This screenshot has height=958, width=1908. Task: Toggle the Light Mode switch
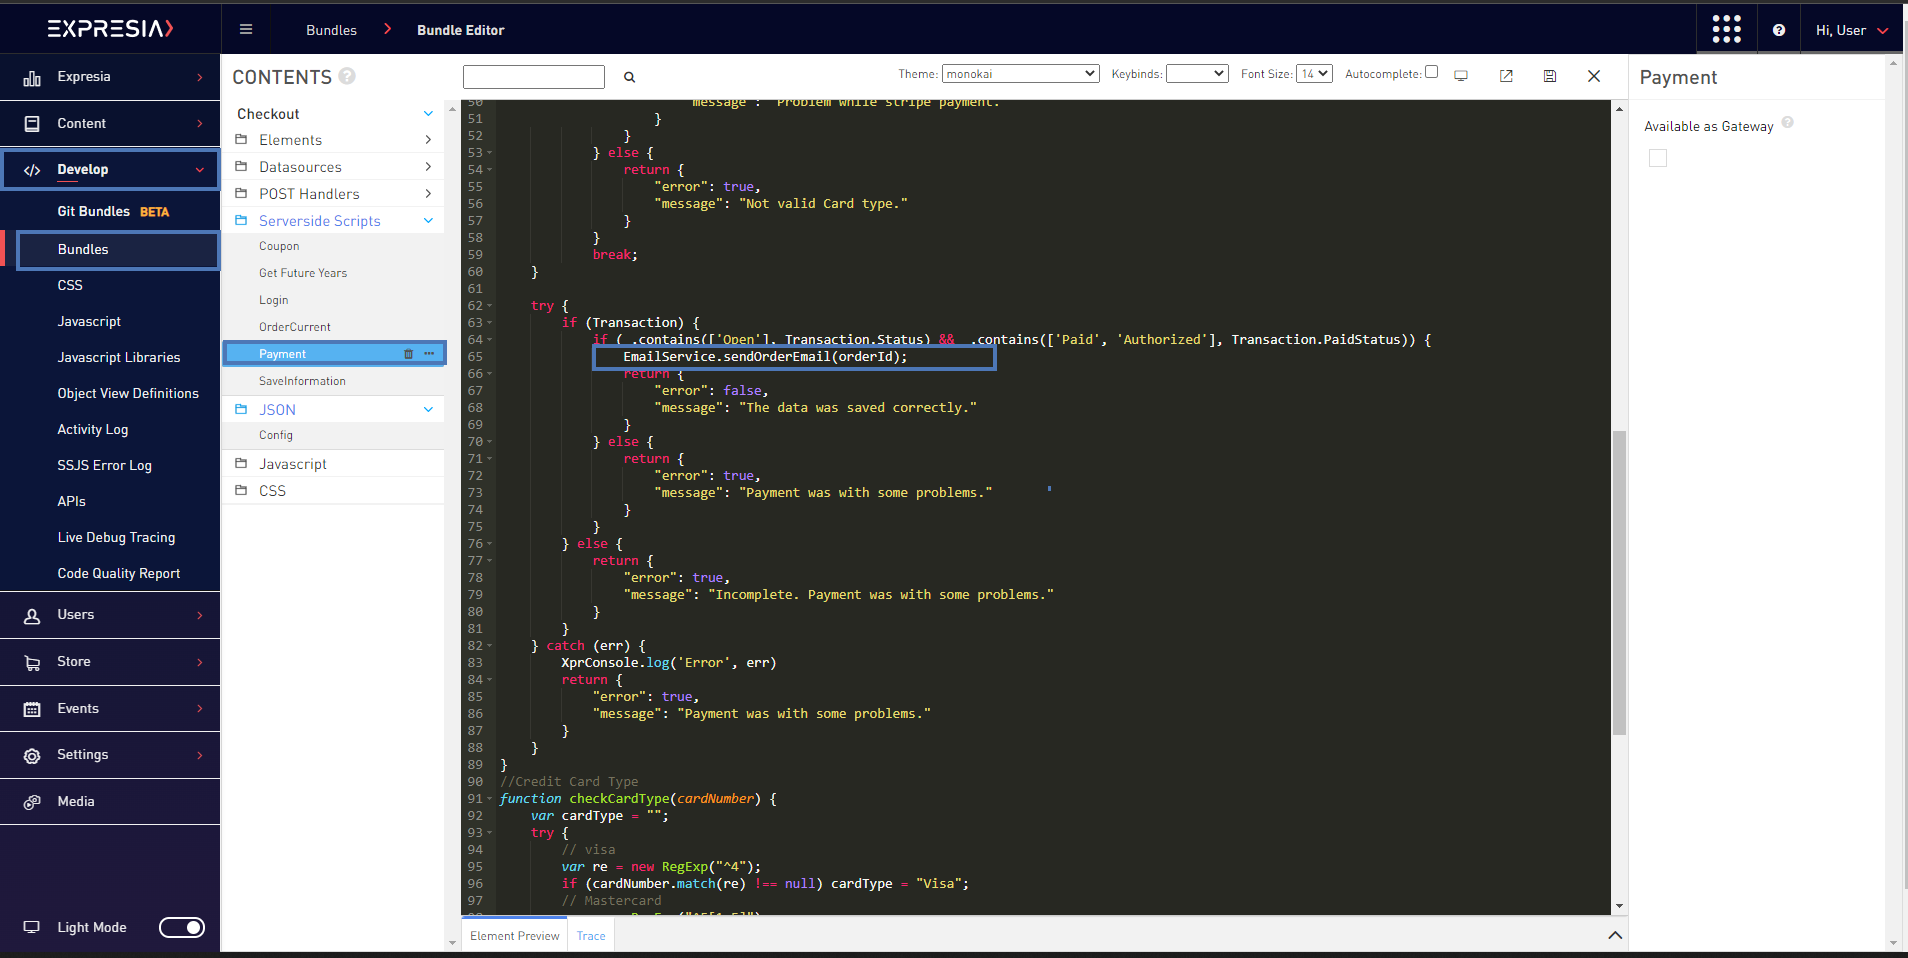(x=182, y=927)
